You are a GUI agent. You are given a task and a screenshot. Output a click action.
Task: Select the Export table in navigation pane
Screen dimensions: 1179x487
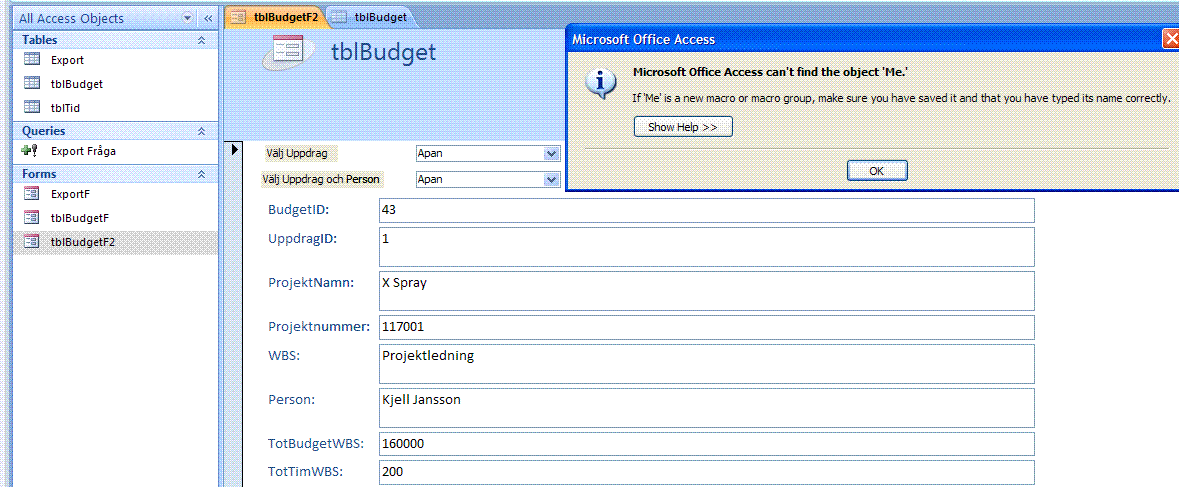115,60
